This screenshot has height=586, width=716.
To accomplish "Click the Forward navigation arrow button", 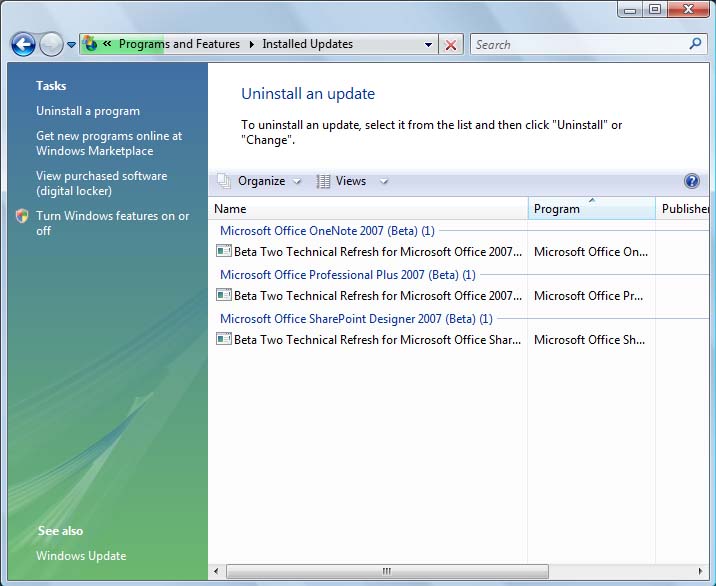I will click(51, 44).
